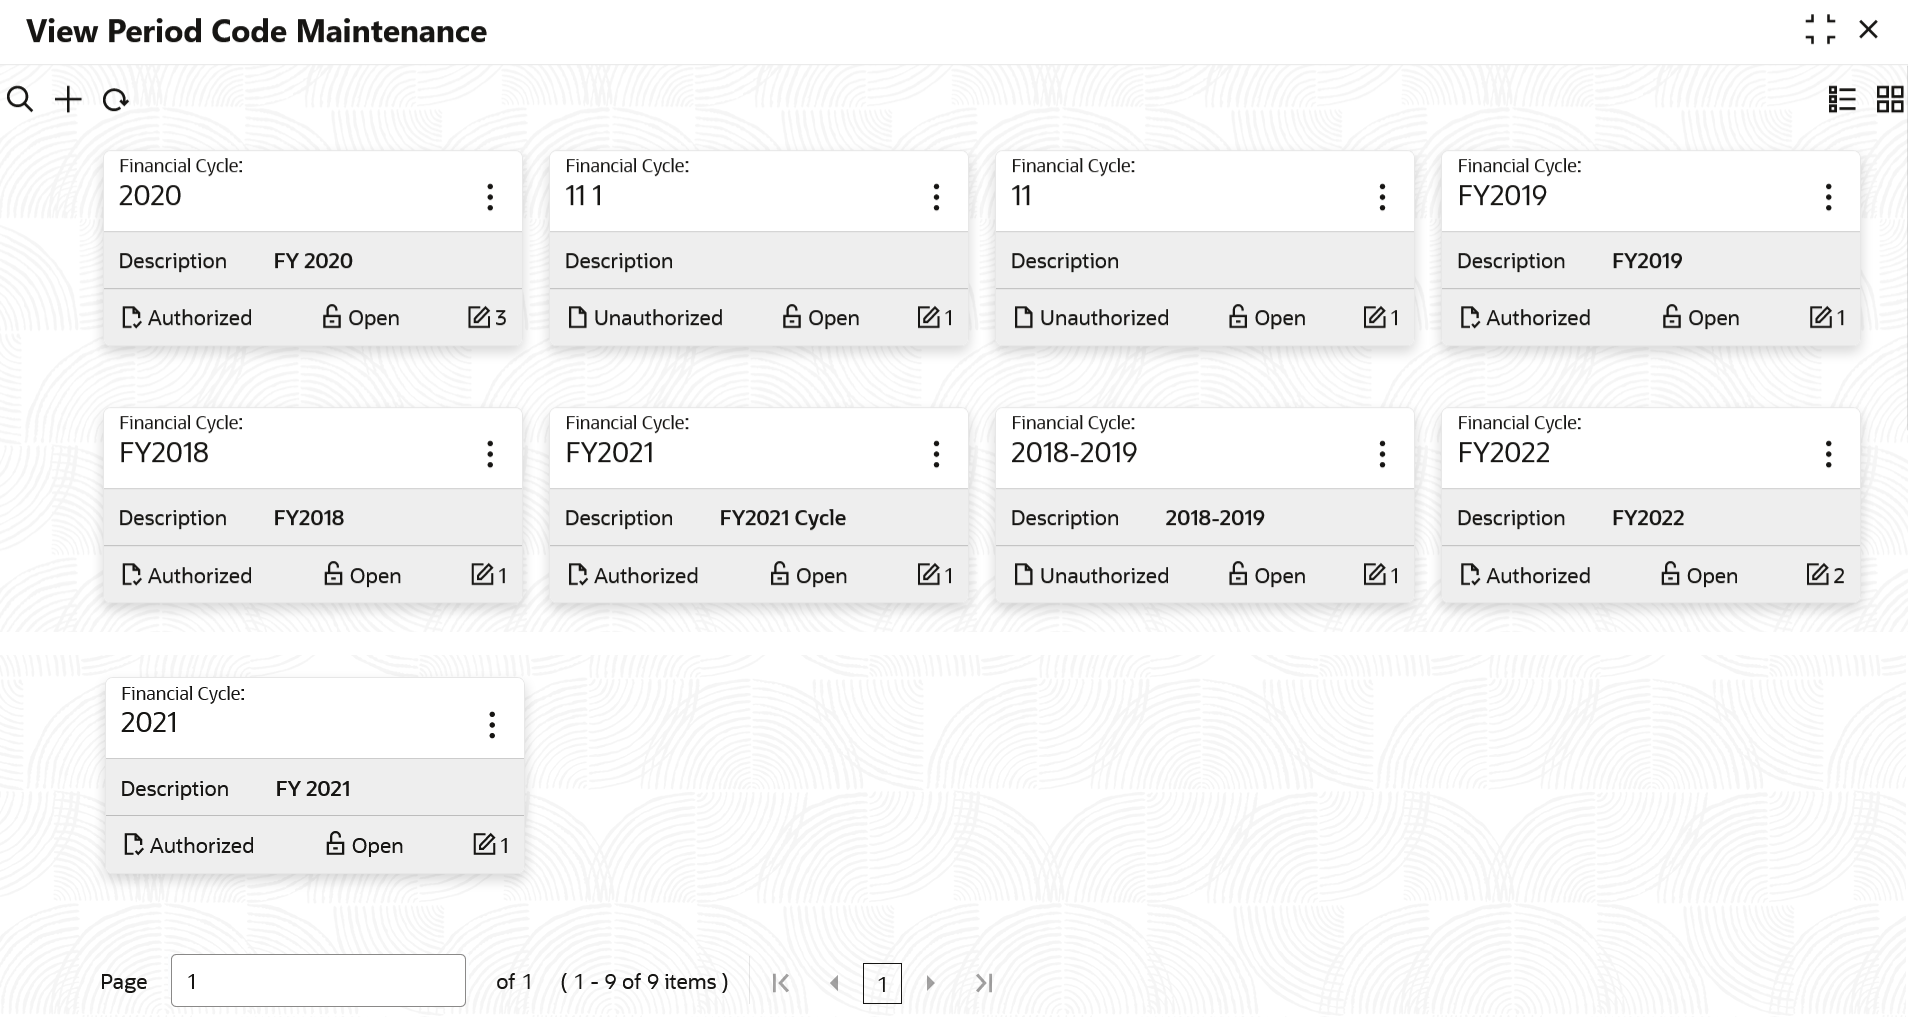Collapse screen using the shrink icon
The image size is (1908, 1017).
[x=1820, y=30]
